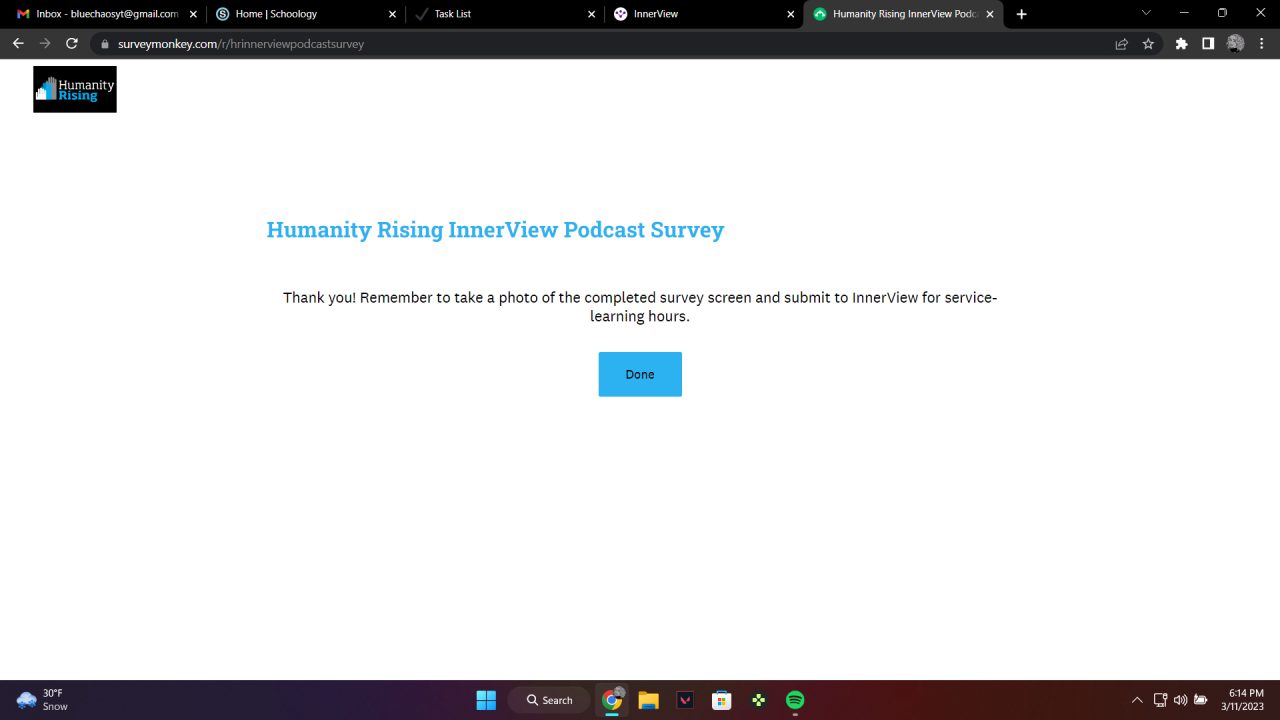This screenshot has height=720, width=1280.
Task: Minimize the Chrome window
Action: pyautogui.click(x=1184, y=13)
